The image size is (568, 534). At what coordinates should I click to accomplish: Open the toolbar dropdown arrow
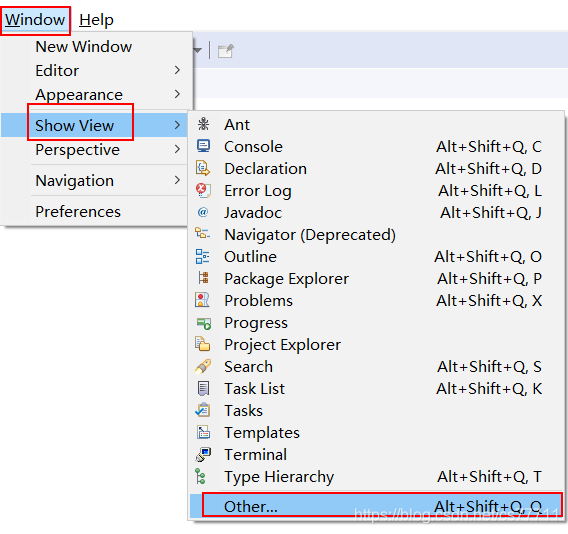pos(198,50)
